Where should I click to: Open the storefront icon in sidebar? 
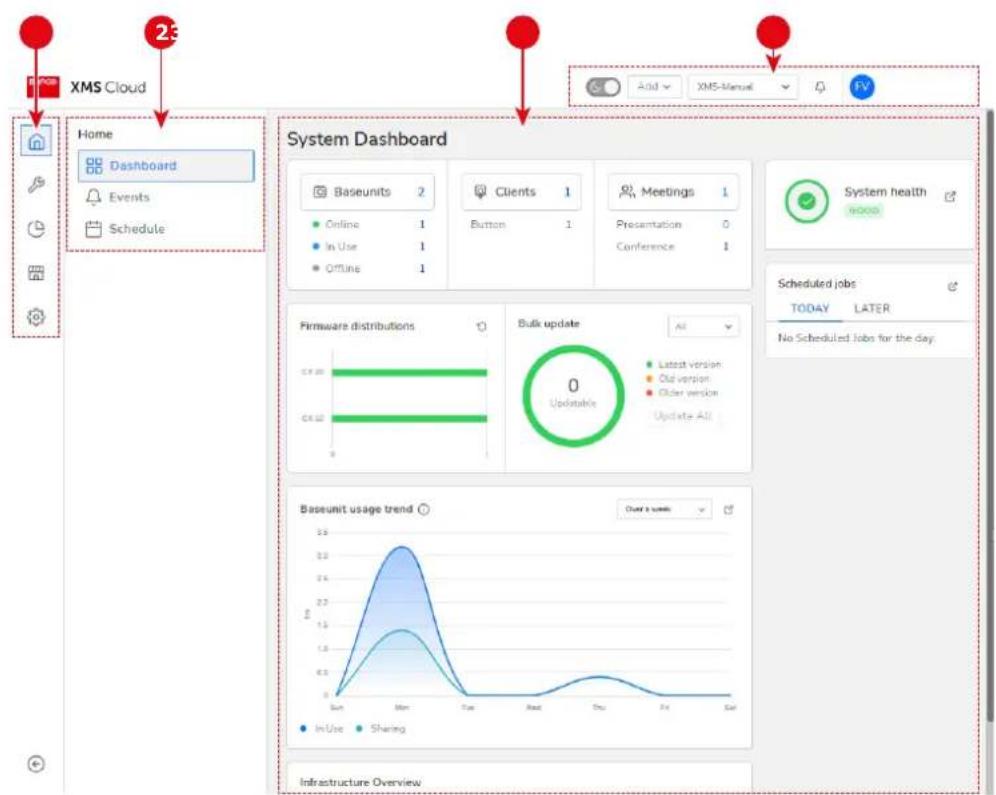(x=36, y=273)
